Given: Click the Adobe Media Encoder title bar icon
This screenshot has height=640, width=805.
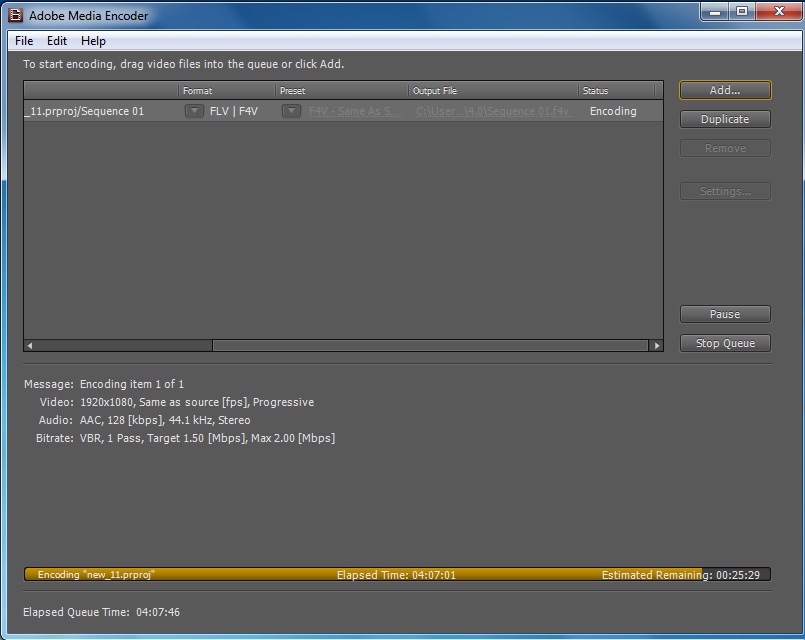Looking at the screenshot, I should click(x=15, y=15).
